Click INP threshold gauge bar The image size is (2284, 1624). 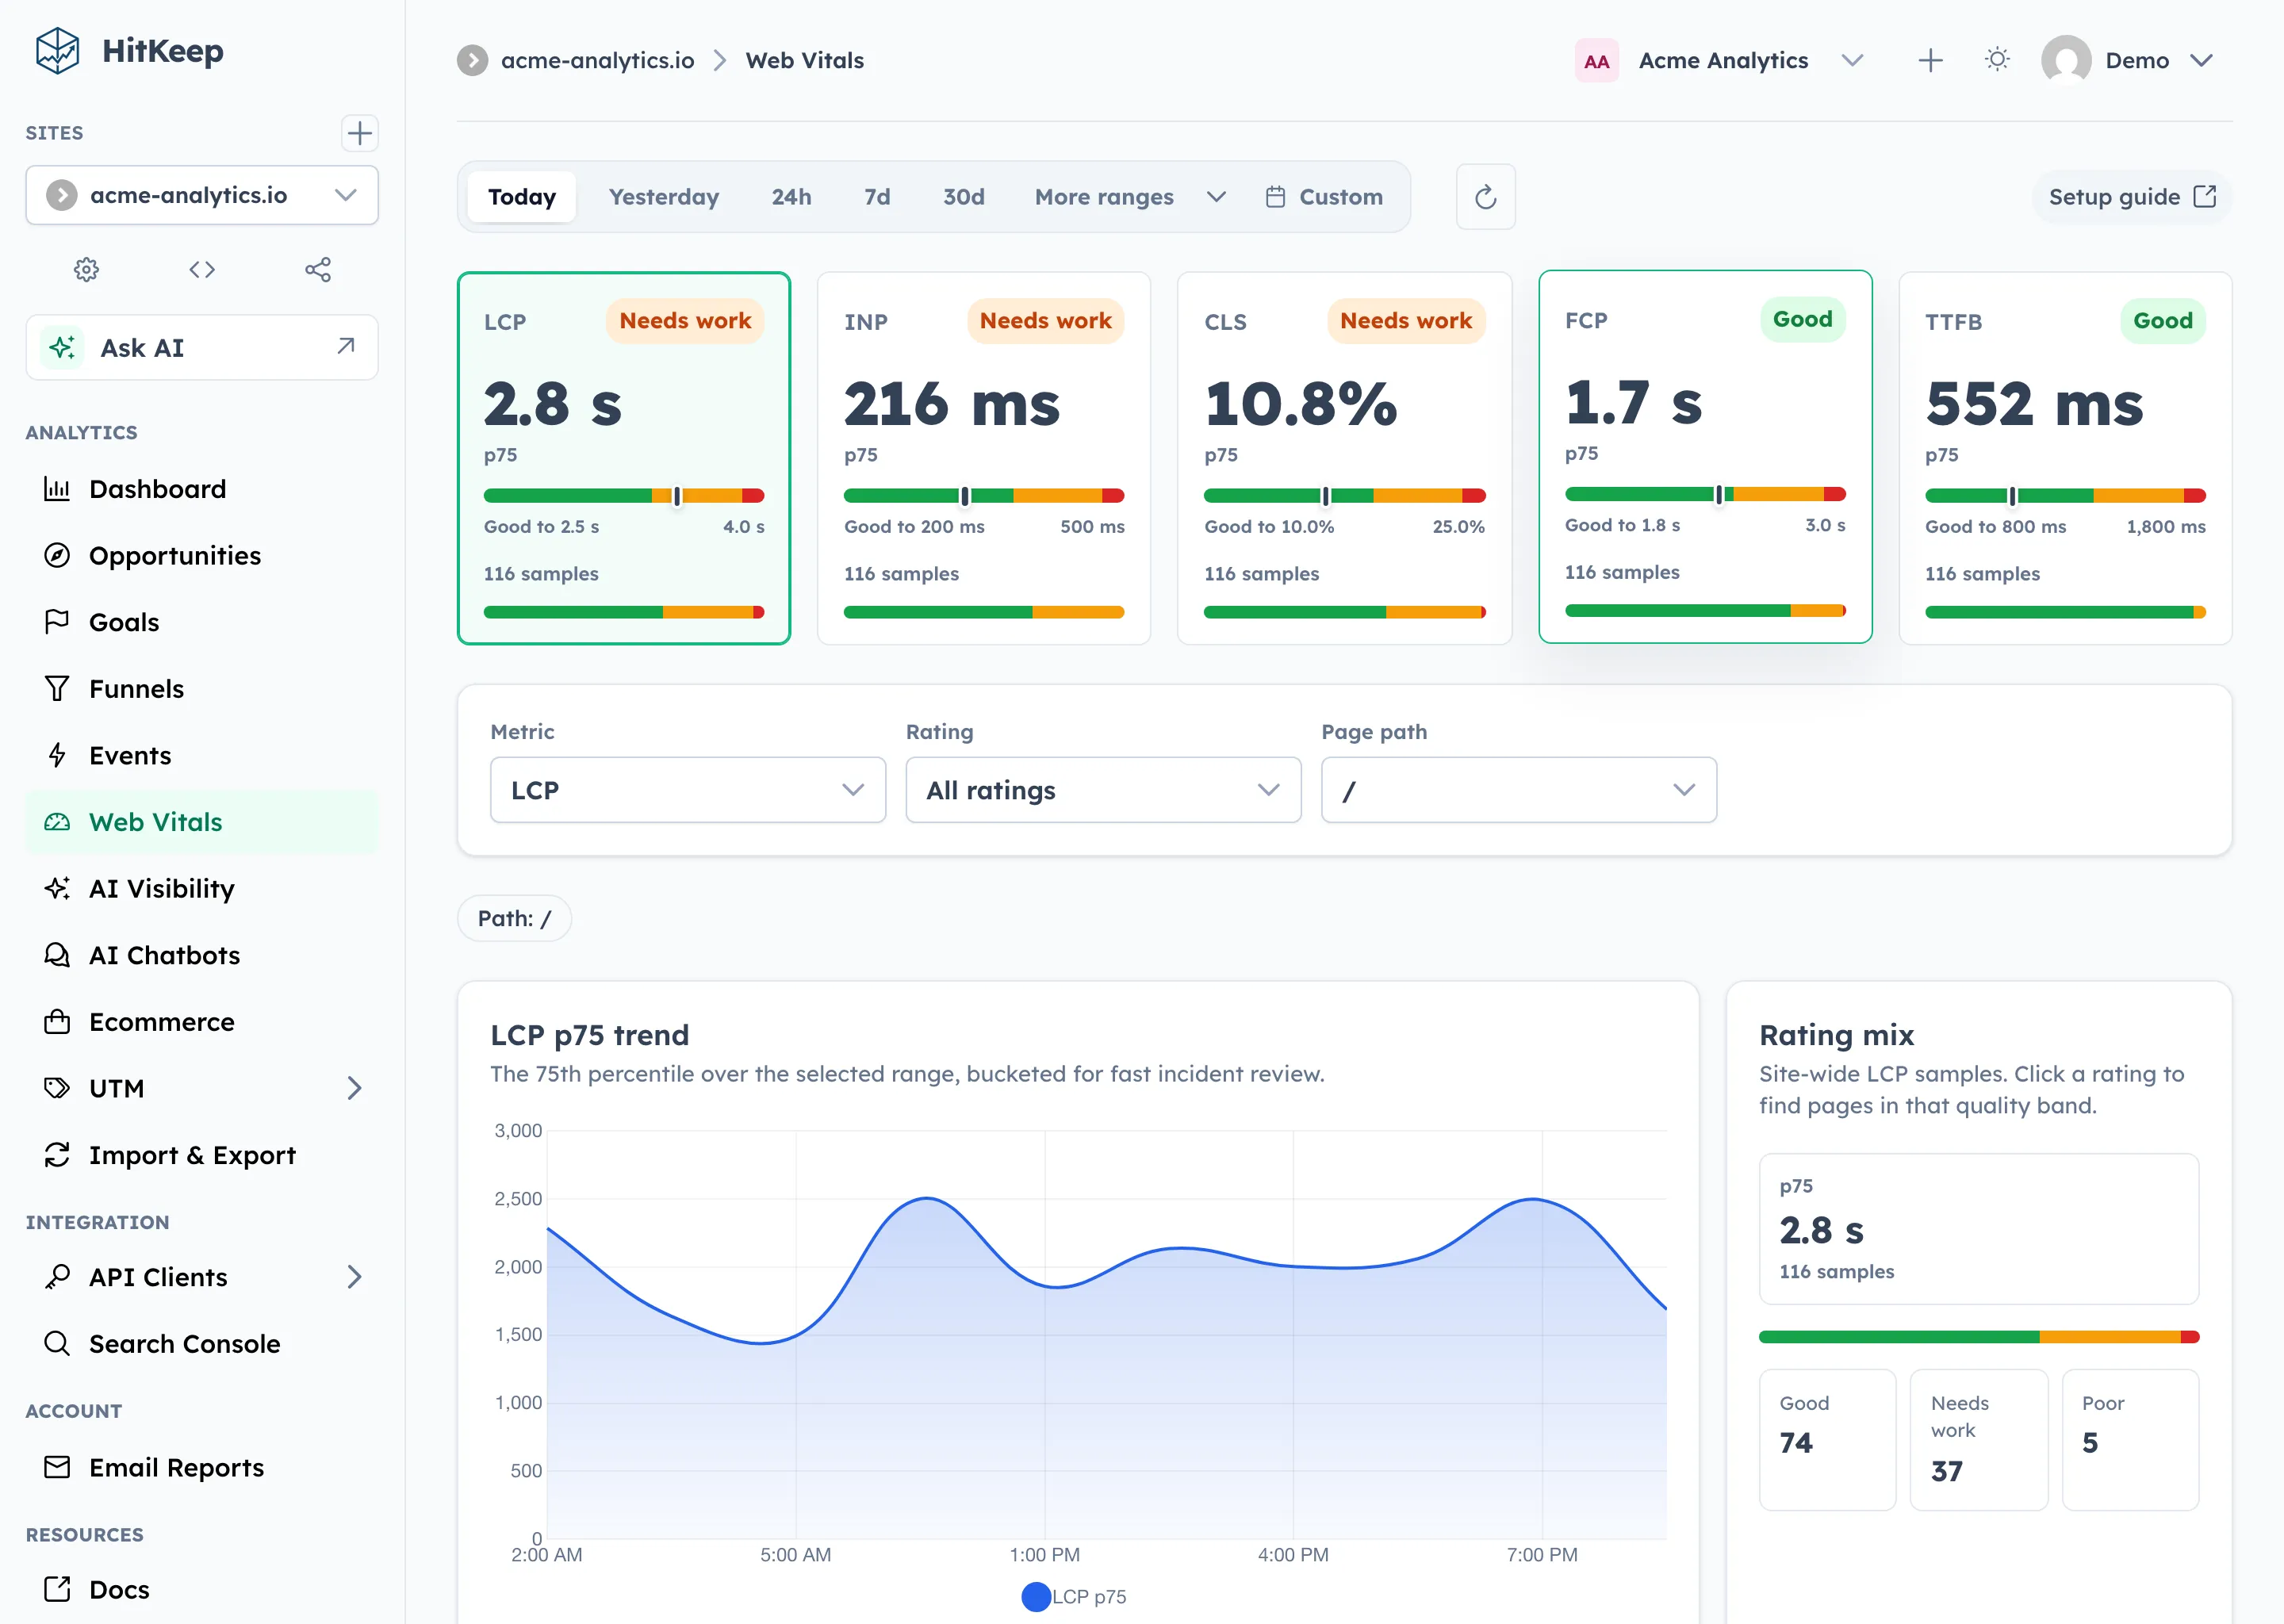click(x=984, y=495)
